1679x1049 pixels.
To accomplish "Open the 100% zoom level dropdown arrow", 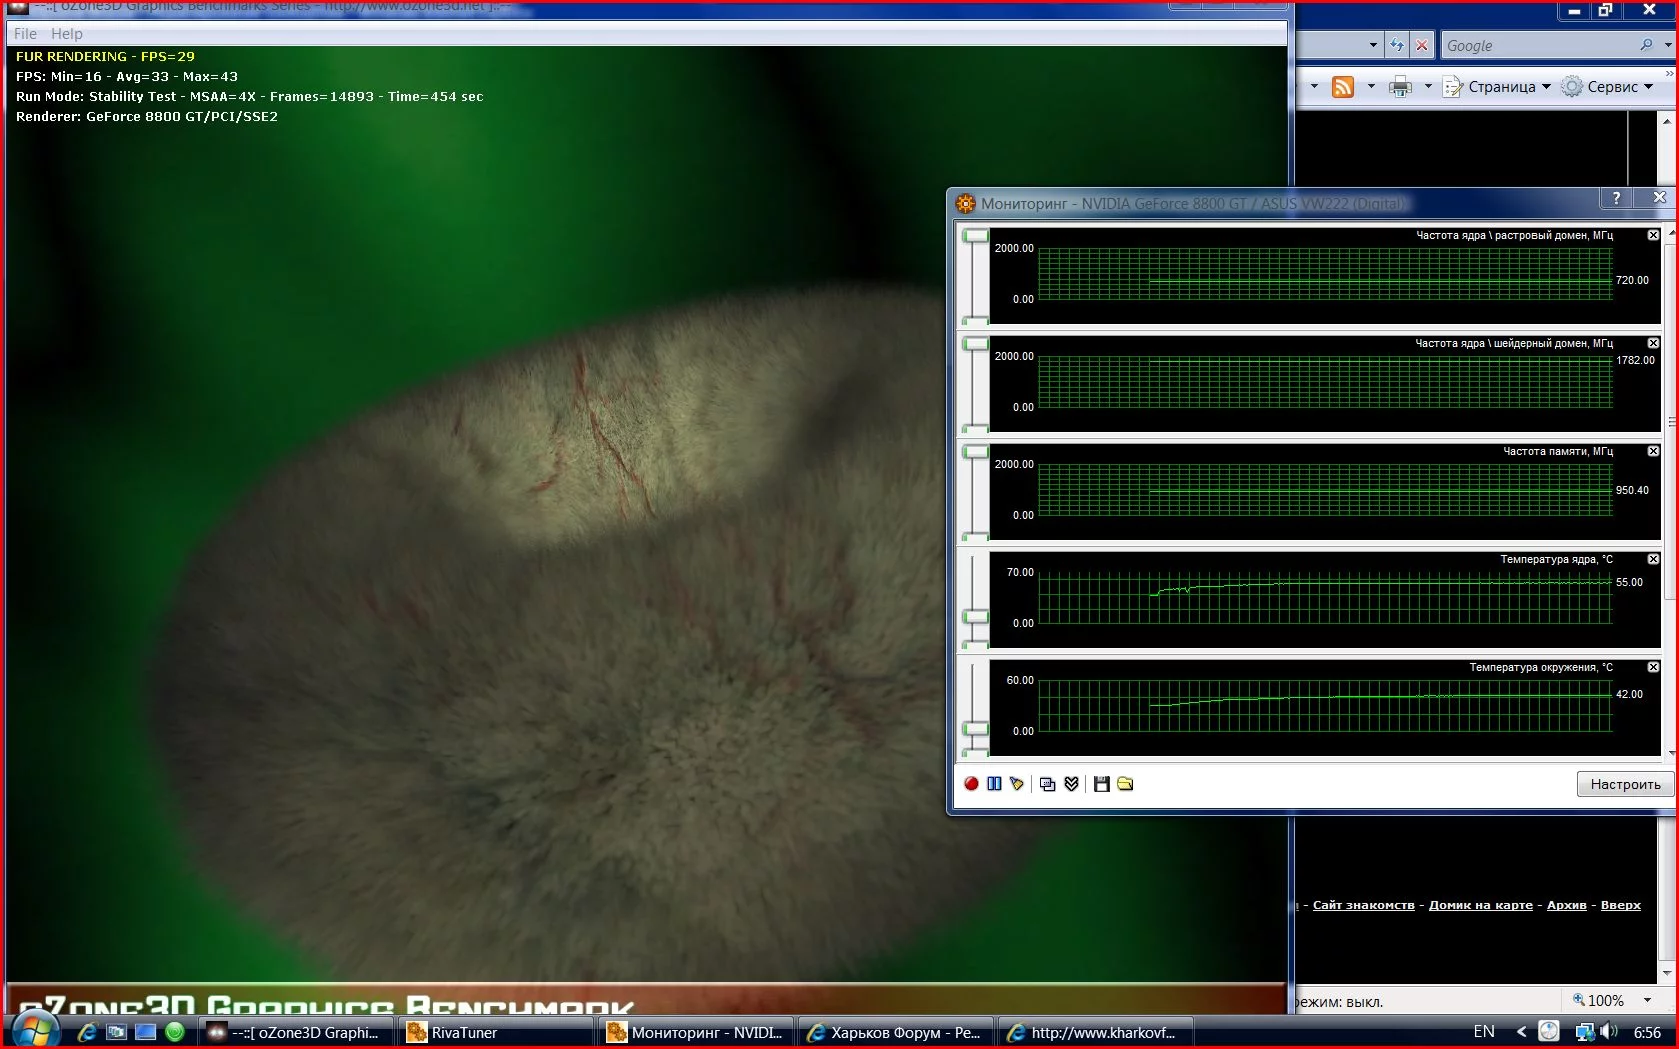I will pos(1647,1000).
